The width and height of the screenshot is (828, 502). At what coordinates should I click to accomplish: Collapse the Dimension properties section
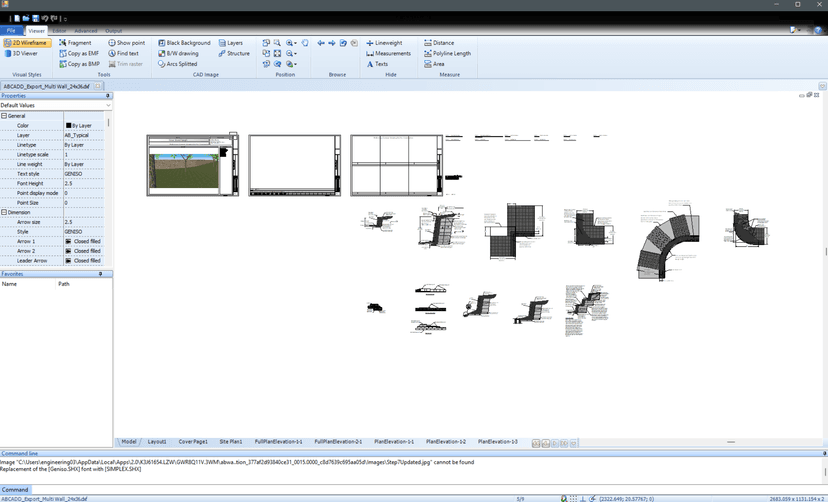pos(4,212)
